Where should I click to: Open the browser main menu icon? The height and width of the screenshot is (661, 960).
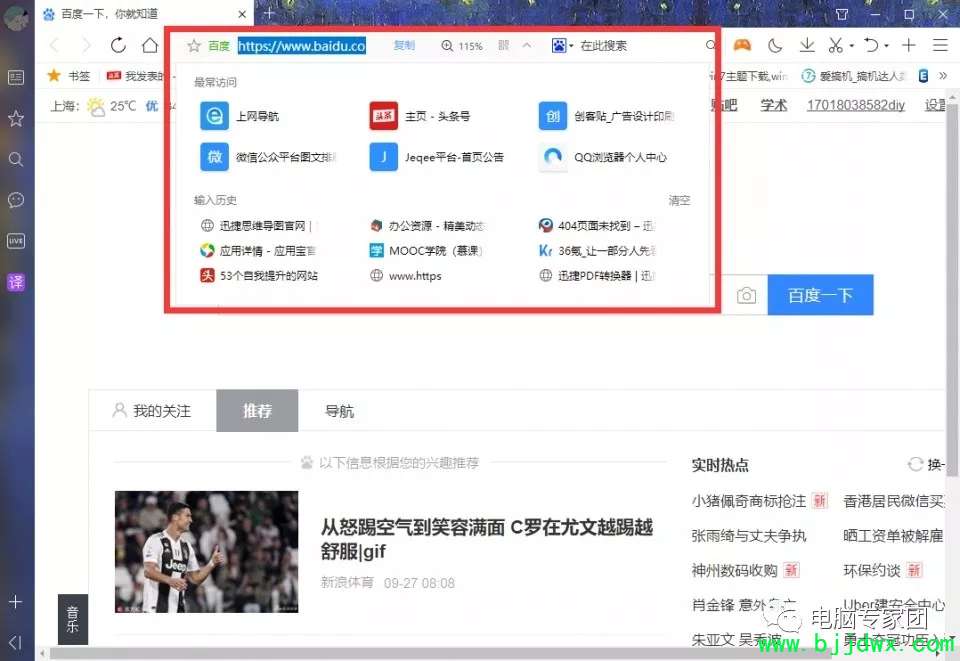[940, 45]
